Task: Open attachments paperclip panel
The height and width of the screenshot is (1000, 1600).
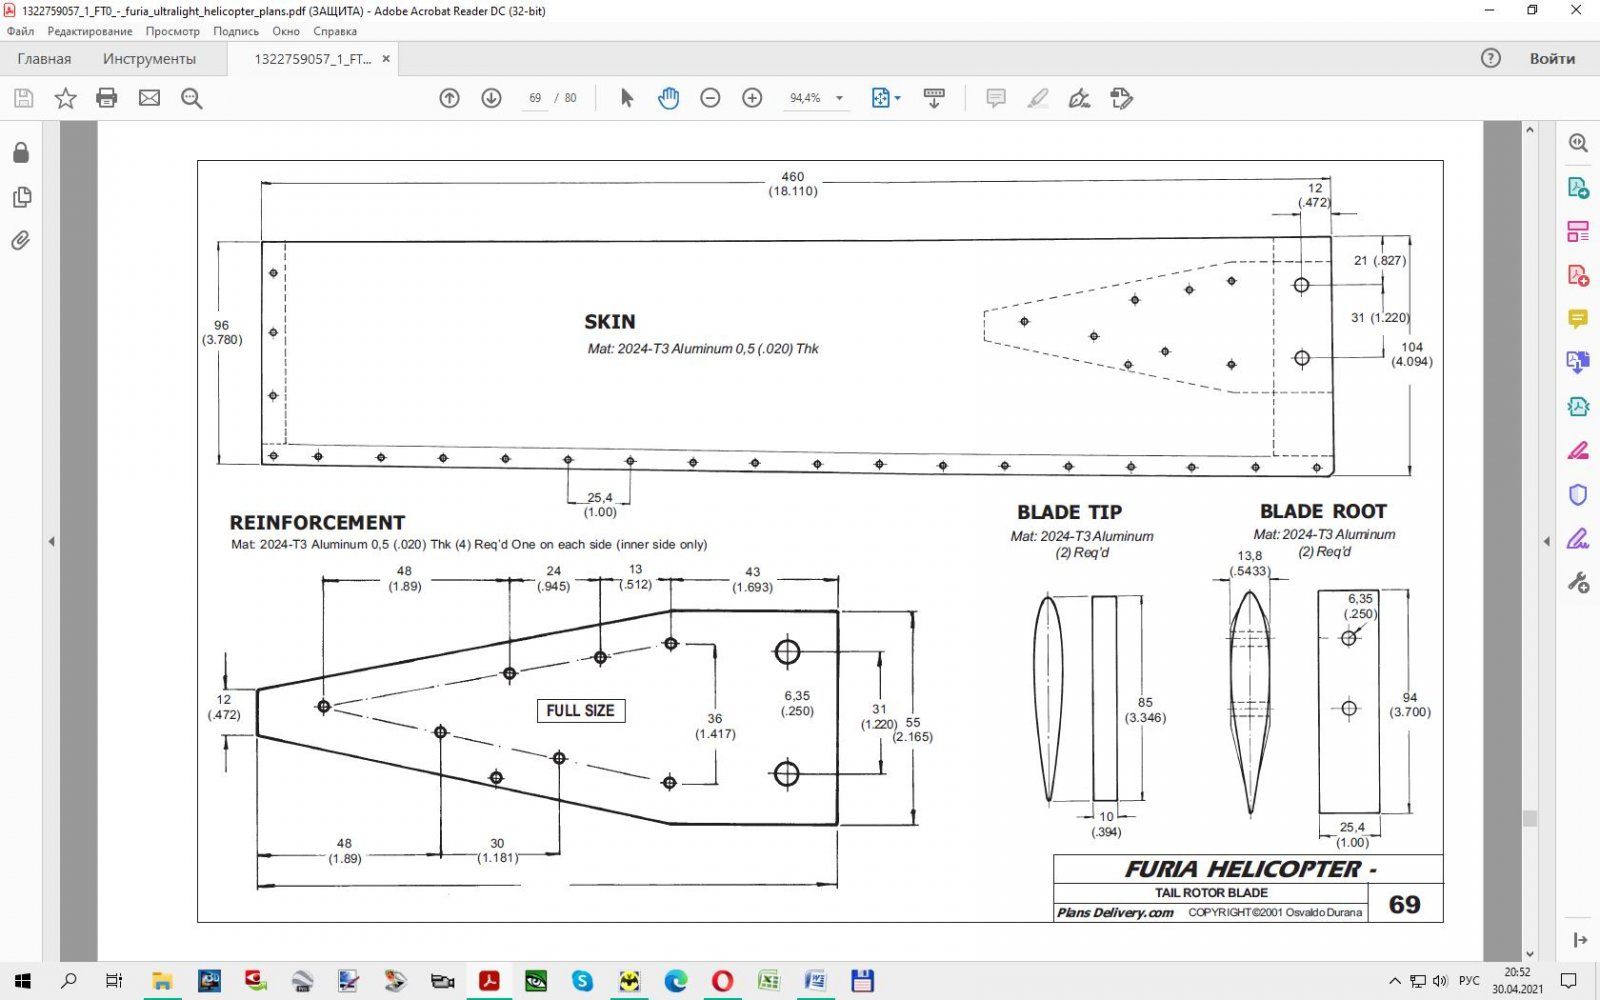Action: point(21,241)
